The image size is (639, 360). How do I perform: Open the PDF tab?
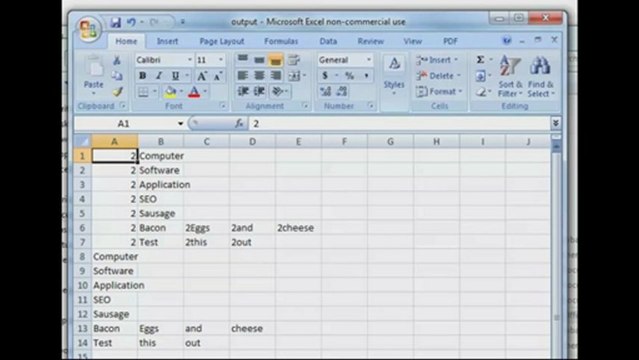pos(450,41)
